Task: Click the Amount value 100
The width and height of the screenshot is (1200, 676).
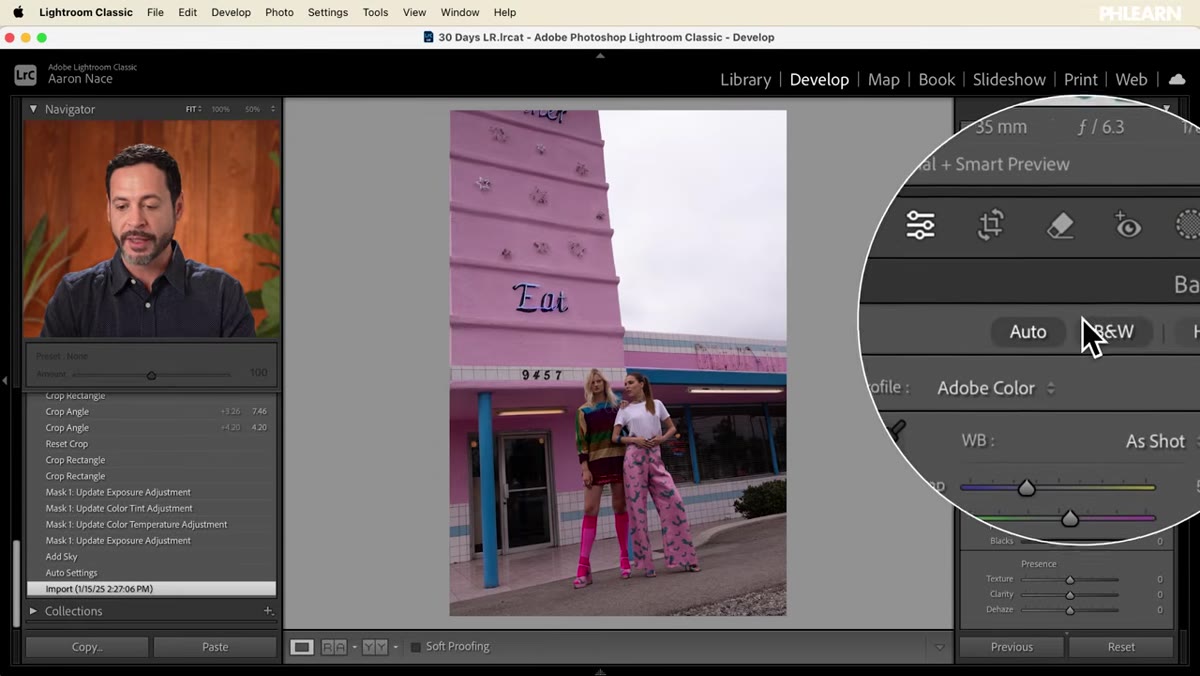Action: point(258,373)
